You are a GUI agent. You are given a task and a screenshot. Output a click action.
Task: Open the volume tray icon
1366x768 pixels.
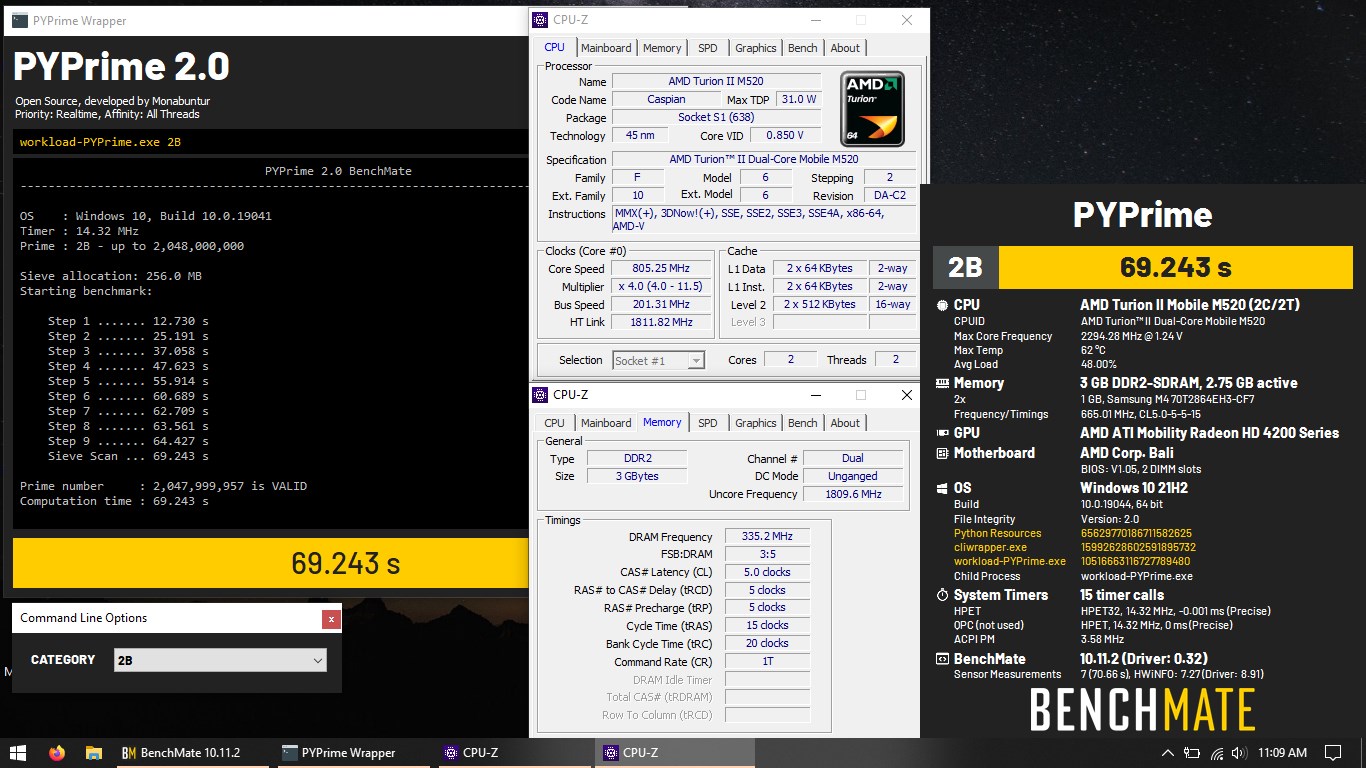[1240, 753]
